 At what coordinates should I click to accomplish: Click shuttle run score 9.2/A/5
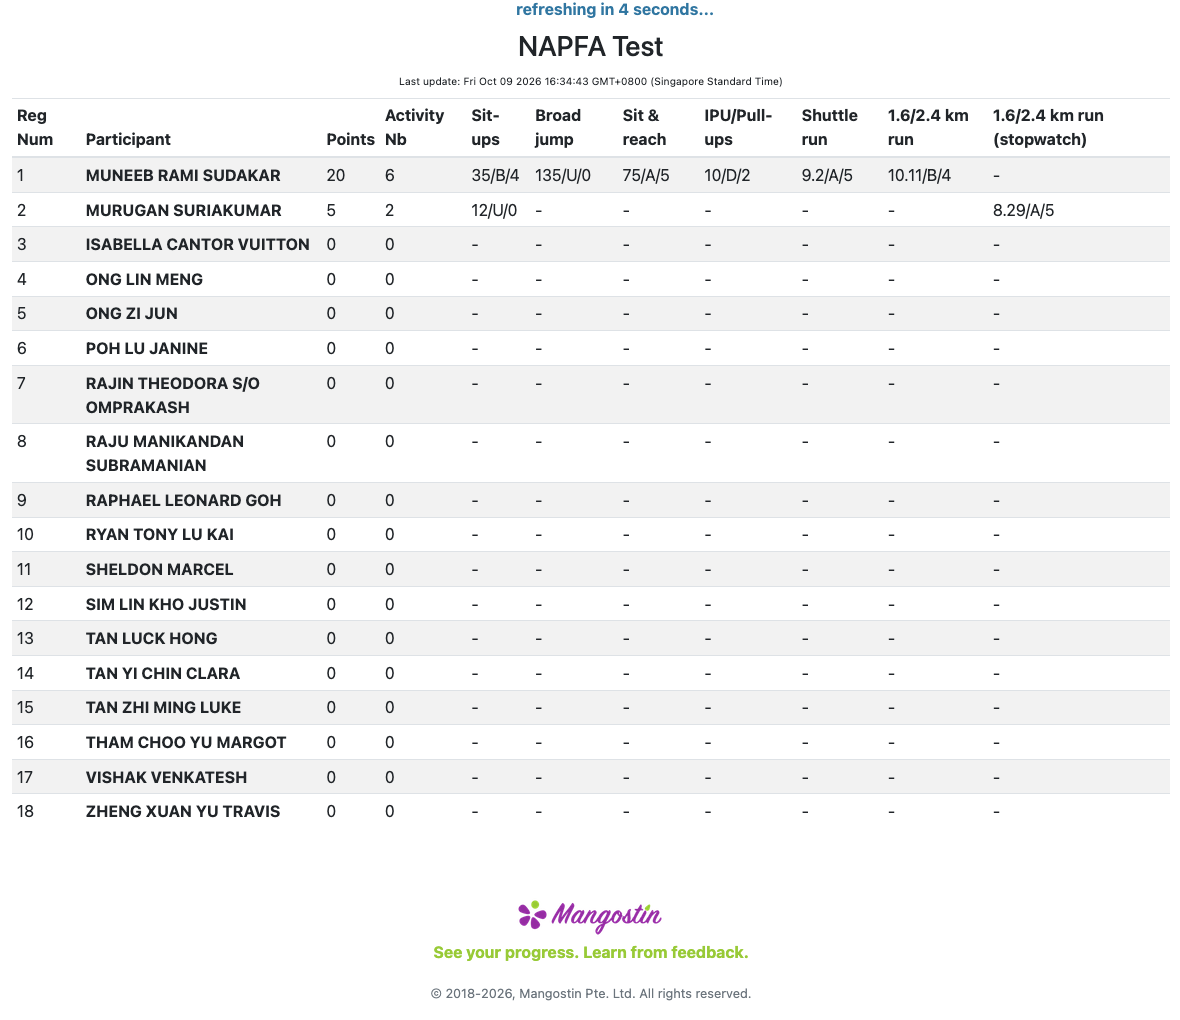[826, 175]
